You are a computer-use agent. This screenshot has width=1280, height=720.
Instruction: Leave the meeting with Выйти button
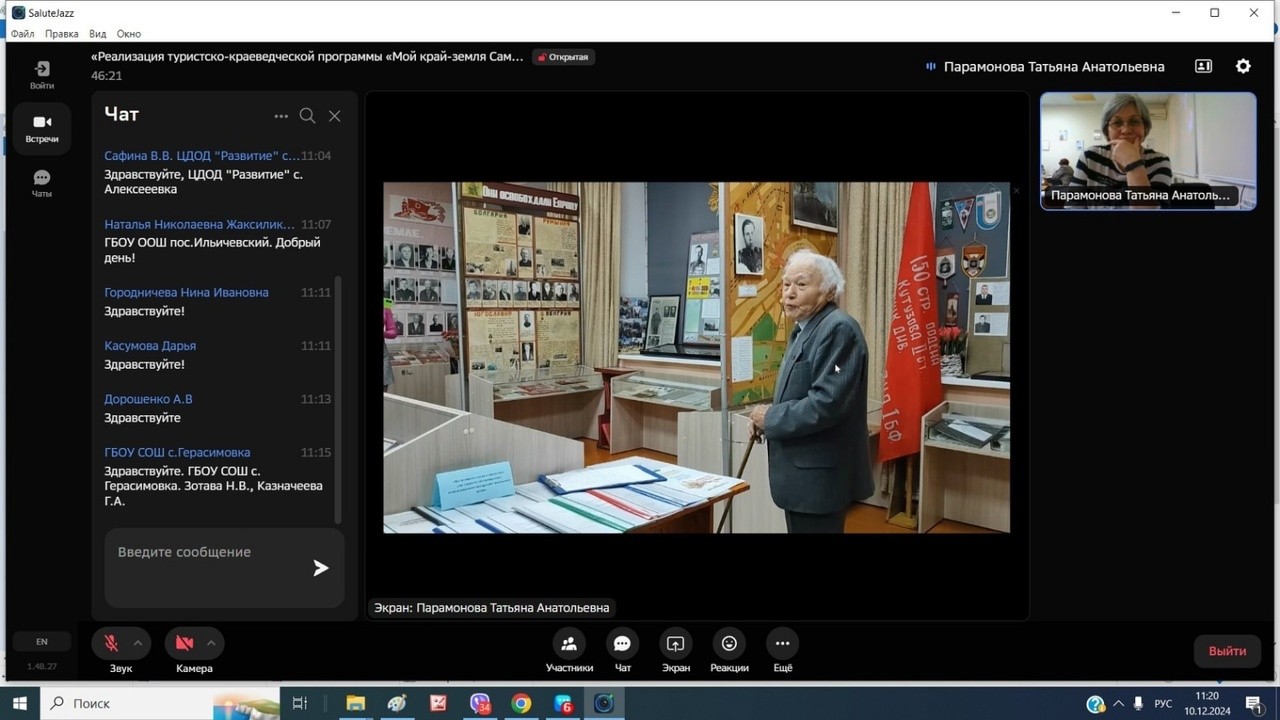coord(1227,651)
